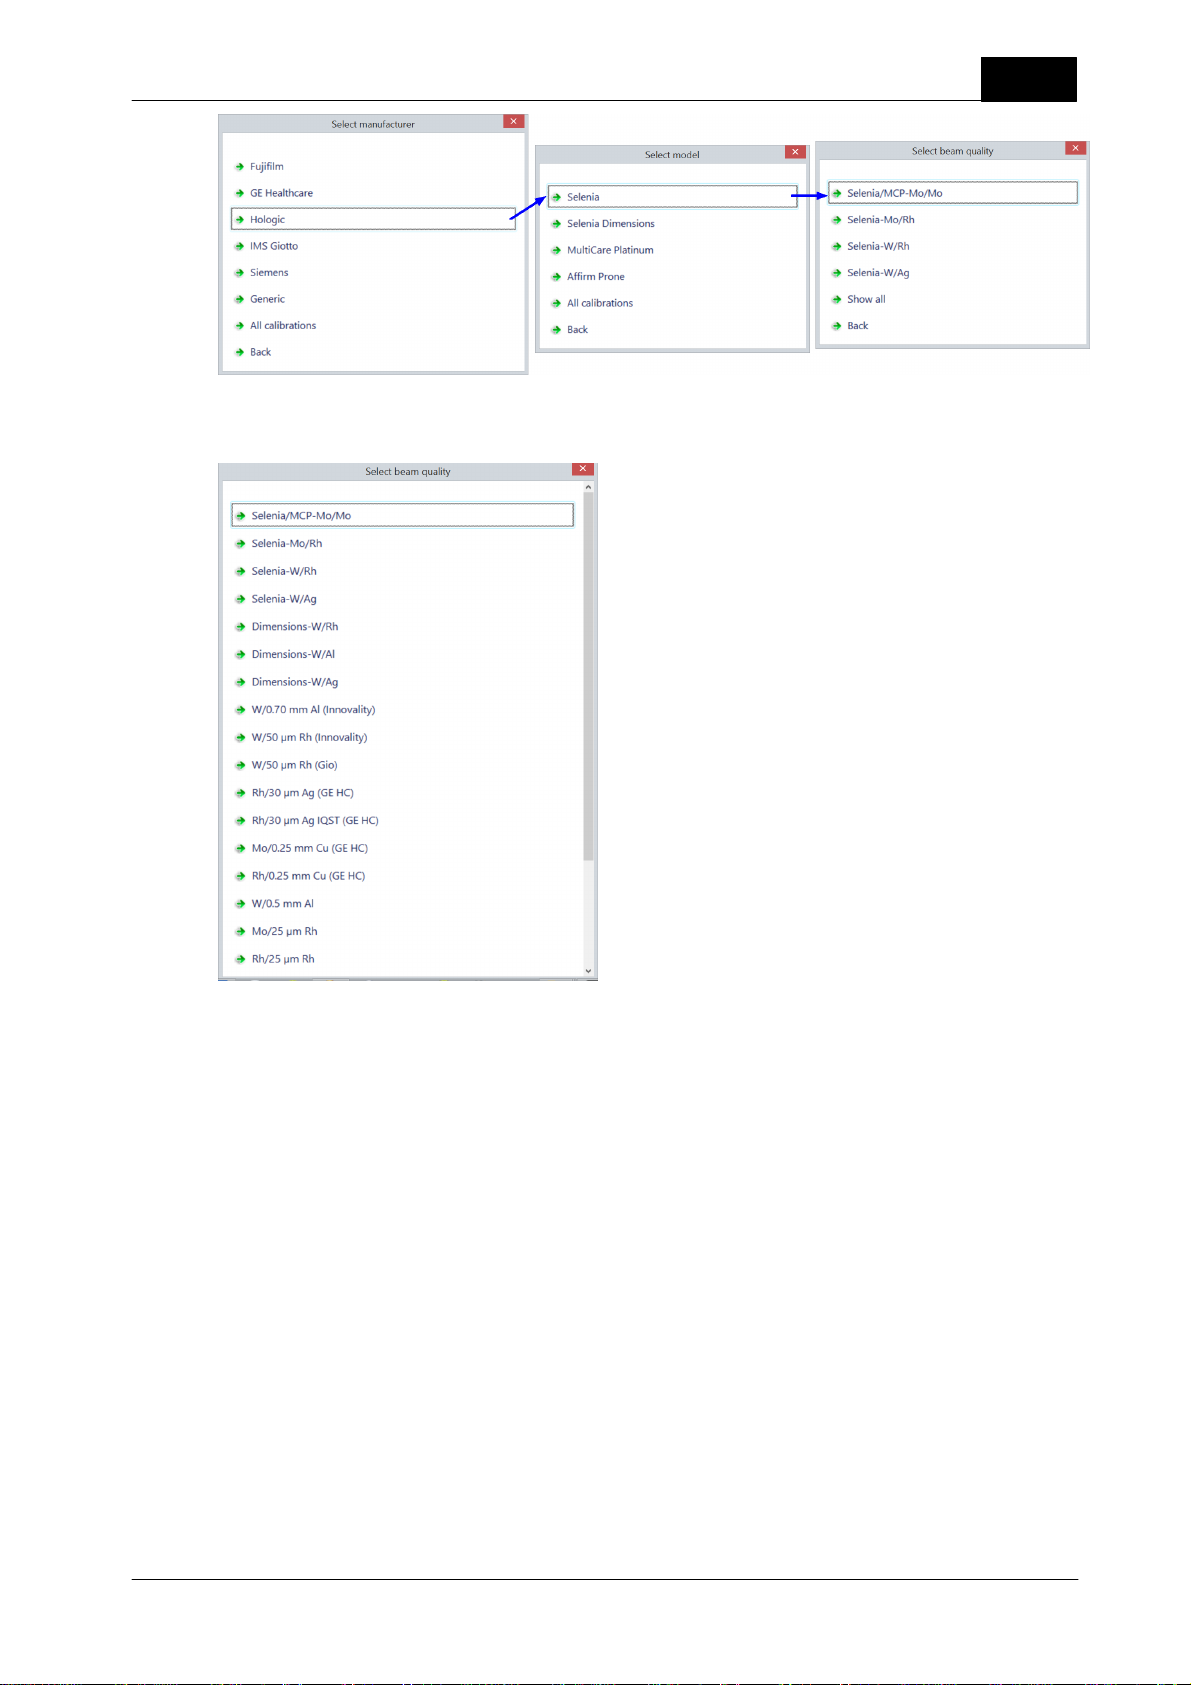Viewport: 1191px width, 1685px height.
Task: Click scrollbar down arrow in beam quality list
Action: (588, 971)
